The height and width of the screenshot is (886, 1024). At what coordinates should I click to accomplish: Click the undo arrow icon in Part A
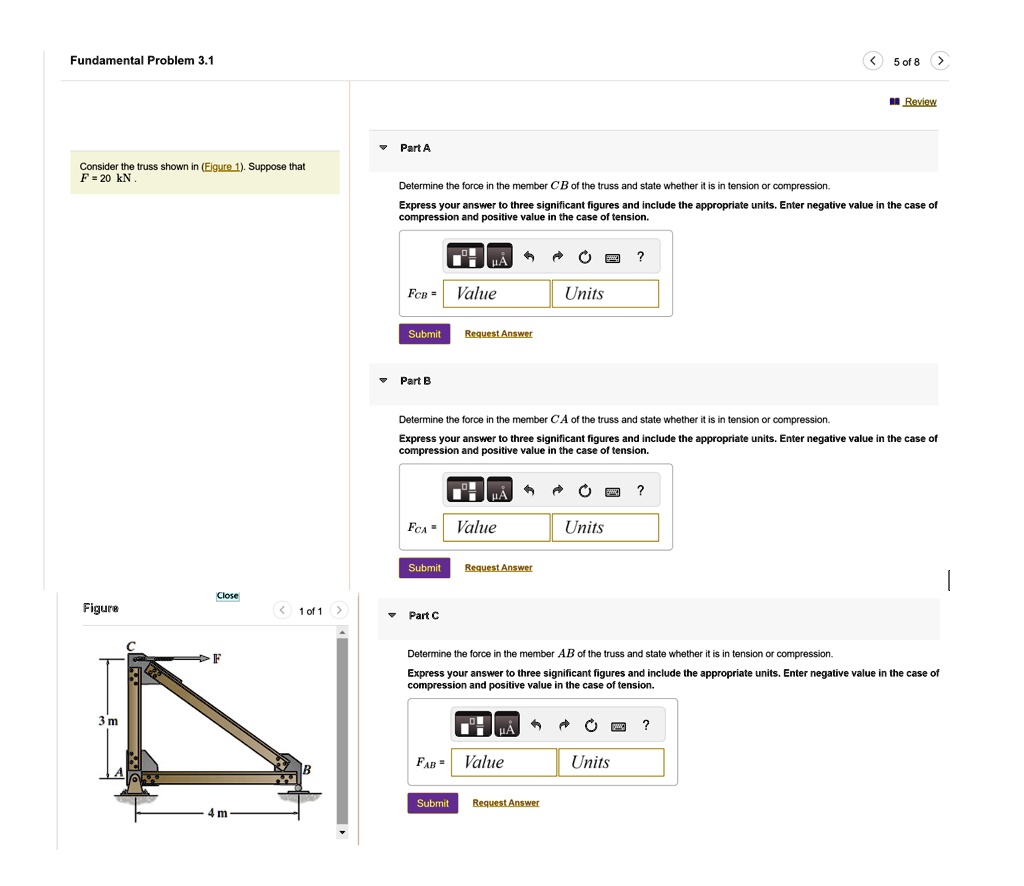click(x=529, y=256)
